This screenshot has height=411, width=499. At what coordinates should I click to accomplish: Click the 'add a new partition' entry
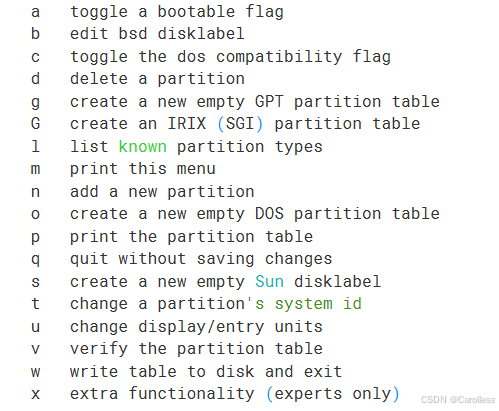[x=162, y=192]
